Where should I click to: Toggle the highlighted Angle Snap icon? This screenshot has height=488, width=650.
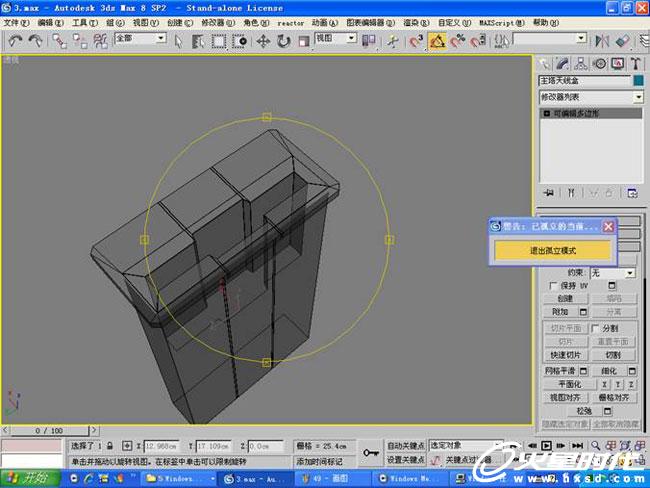[x=437, y=41]
